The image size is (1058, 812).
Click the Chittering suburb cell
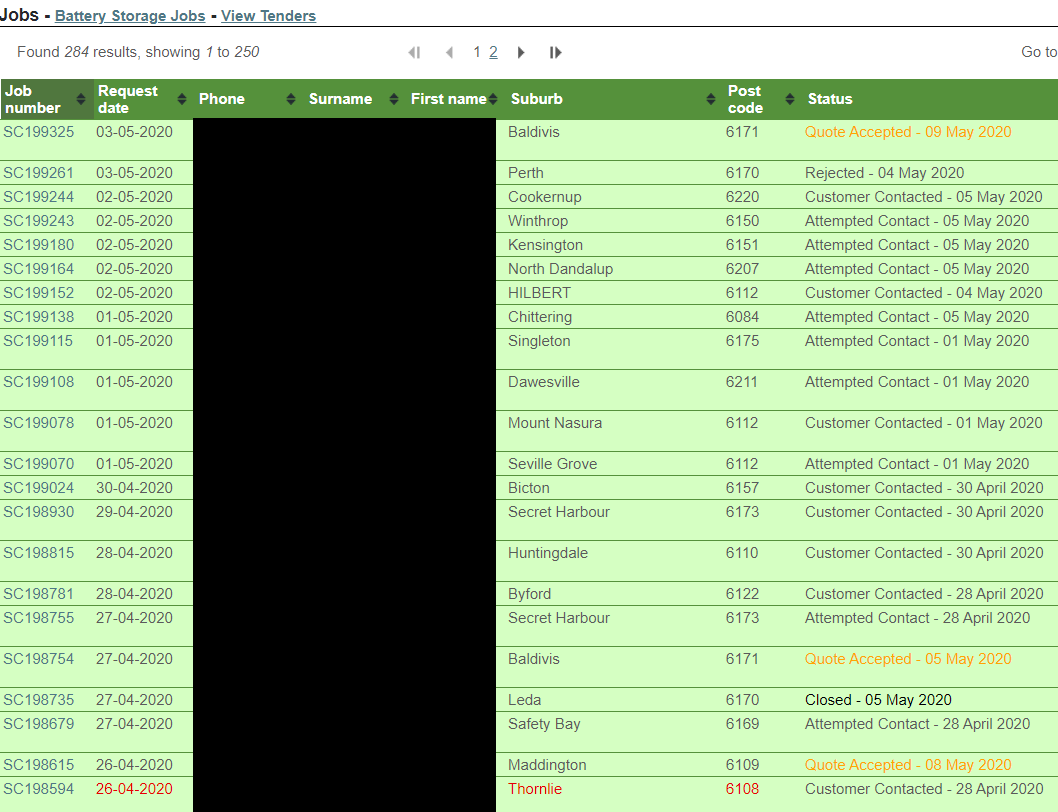pyautogui.click(x=540, y=317)
